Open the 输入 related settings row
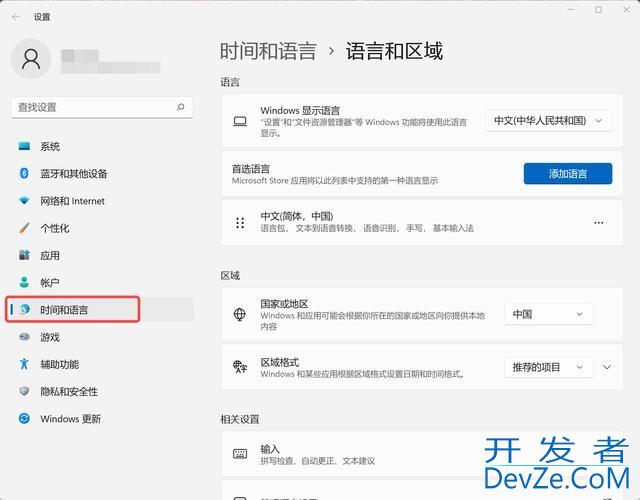Image resolution: width=640 pixels, height=500 pixels. (x=422, y=454)
